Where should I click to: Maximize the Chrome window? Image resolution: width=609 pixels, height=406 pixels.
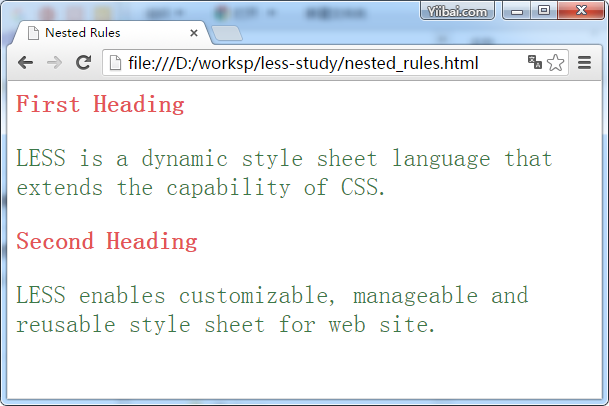544,11
